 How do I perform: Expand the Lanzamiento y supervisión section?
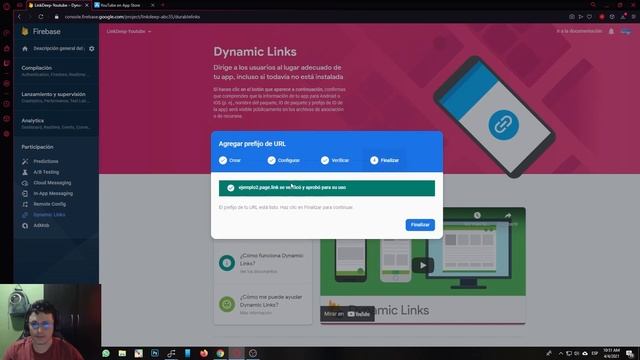(56, 97)
